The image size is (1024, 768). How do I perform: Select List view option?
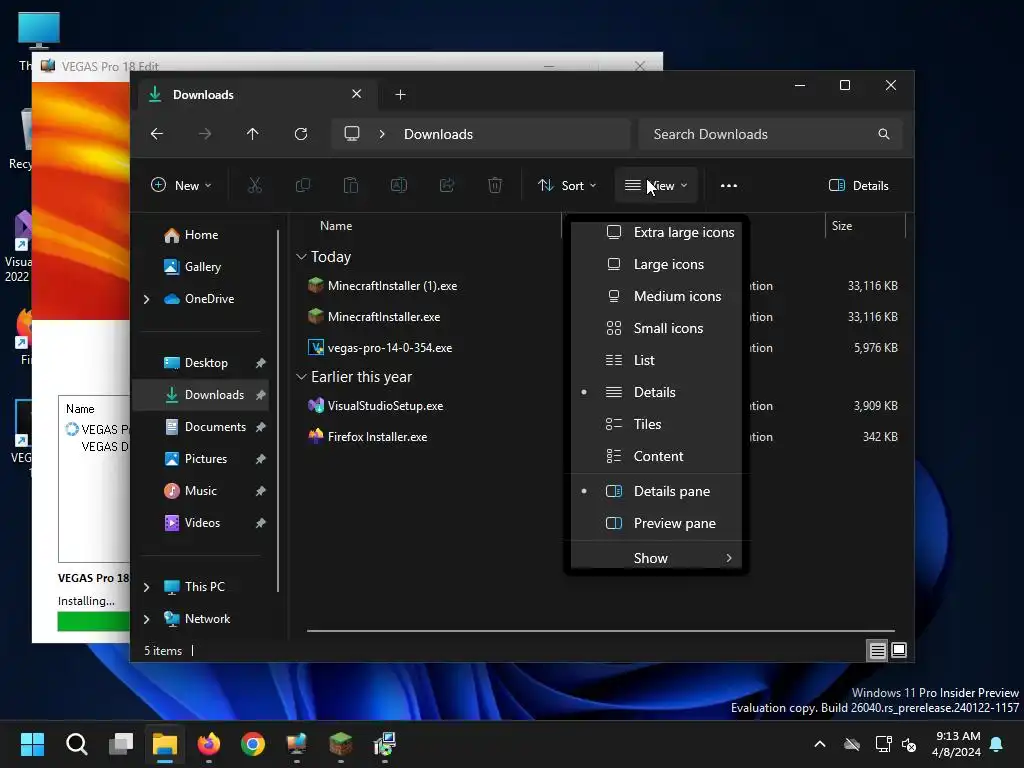(656, 360)
